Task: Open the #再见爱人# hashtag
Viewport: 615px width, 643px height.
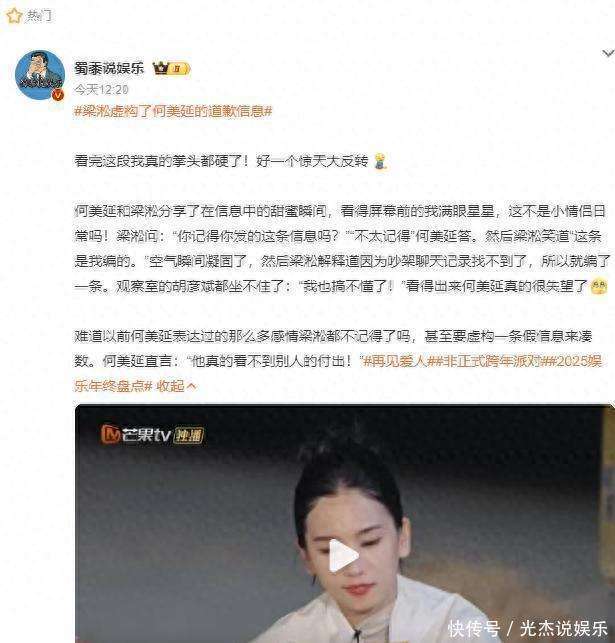Action: pos(395,361)
